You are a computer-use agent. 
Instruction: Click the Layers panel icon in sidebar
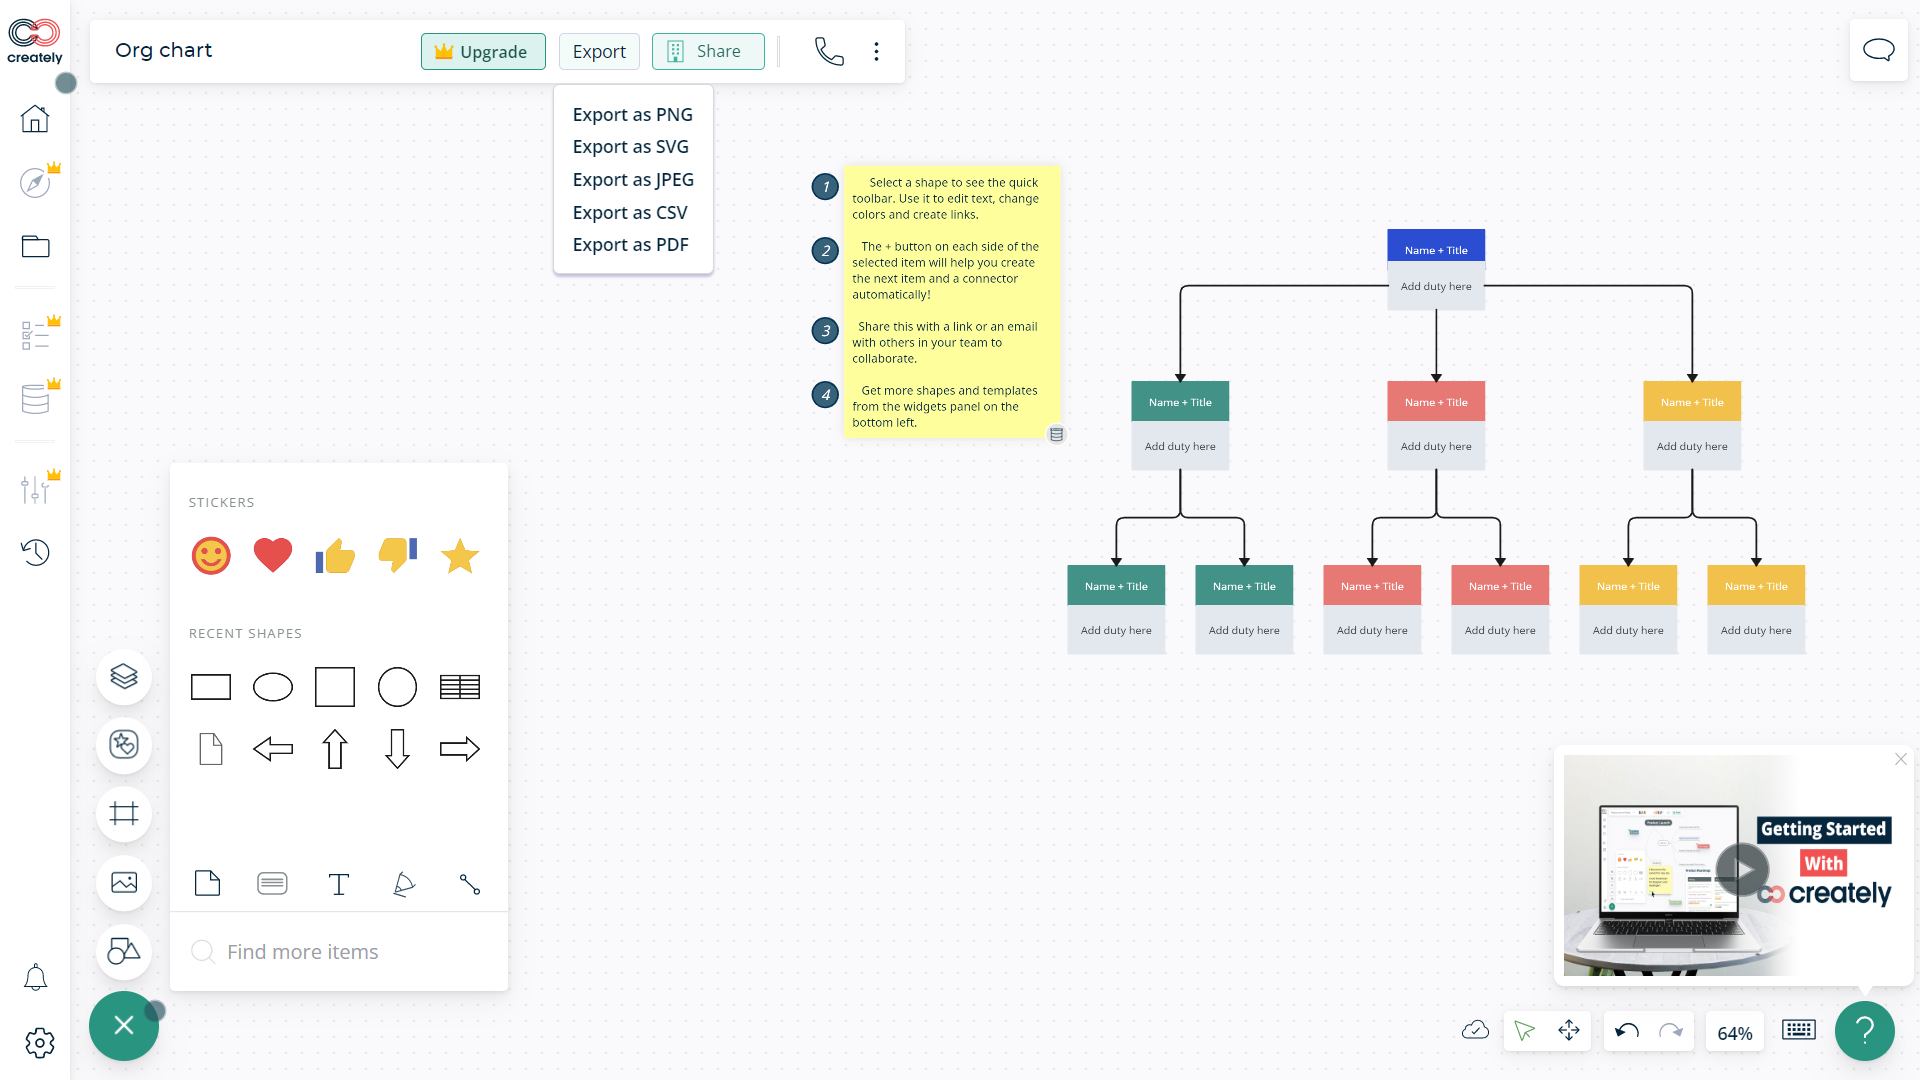coord(123,676)
